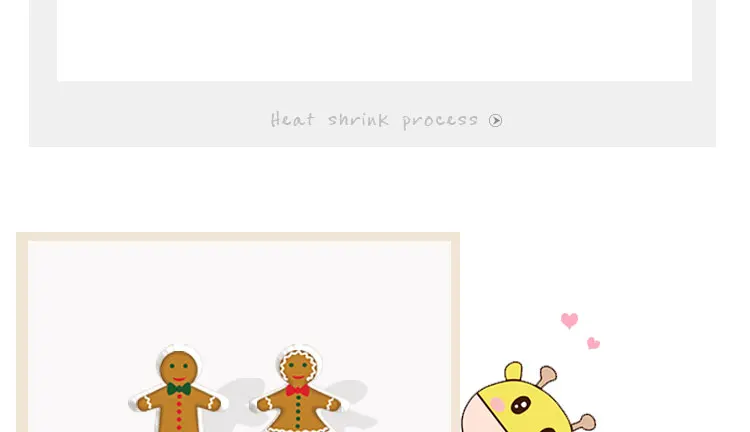Click the large pink heart
Image resolution: width=750 pixels, height=432 pixels.
coord(570,321)
